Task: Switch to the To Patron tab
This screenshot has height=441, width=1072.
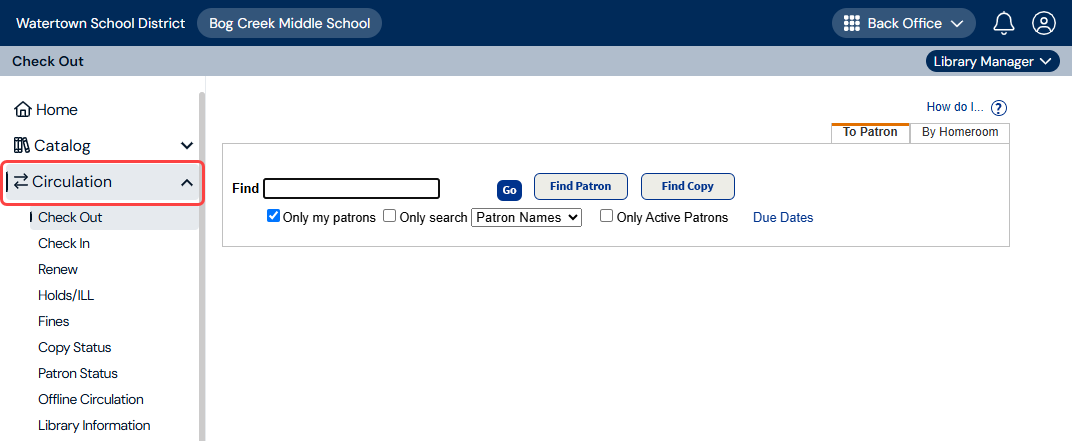Action: pyautogui.click(x=870, y=133)
